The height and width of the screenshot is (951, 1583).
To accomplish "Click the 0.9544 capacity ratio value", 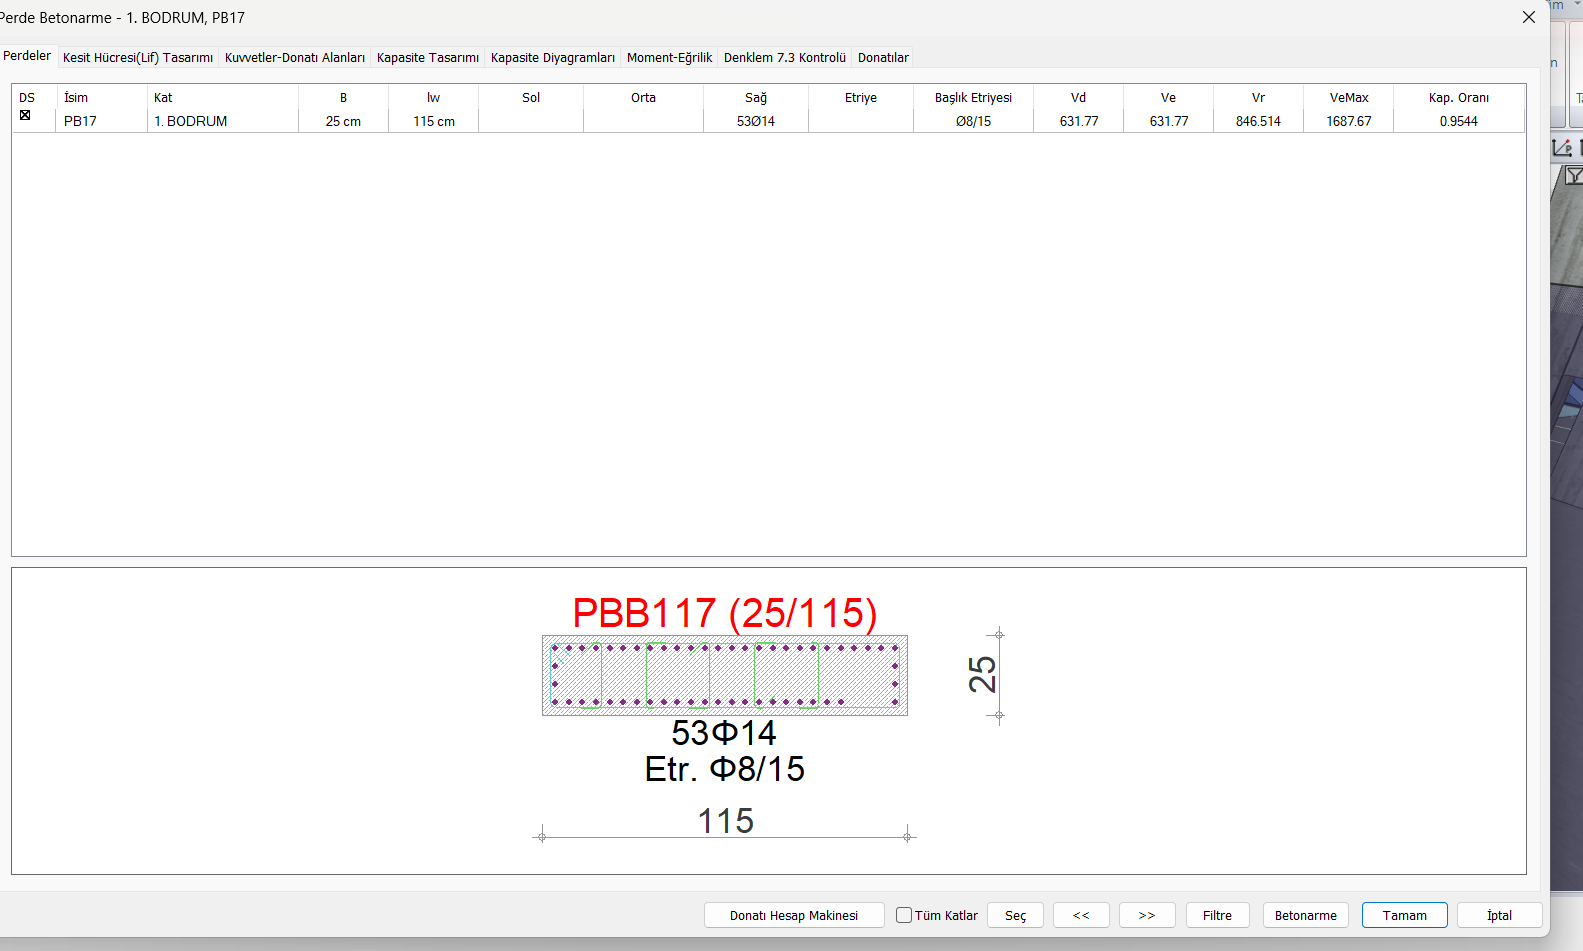I will 1459,121.
